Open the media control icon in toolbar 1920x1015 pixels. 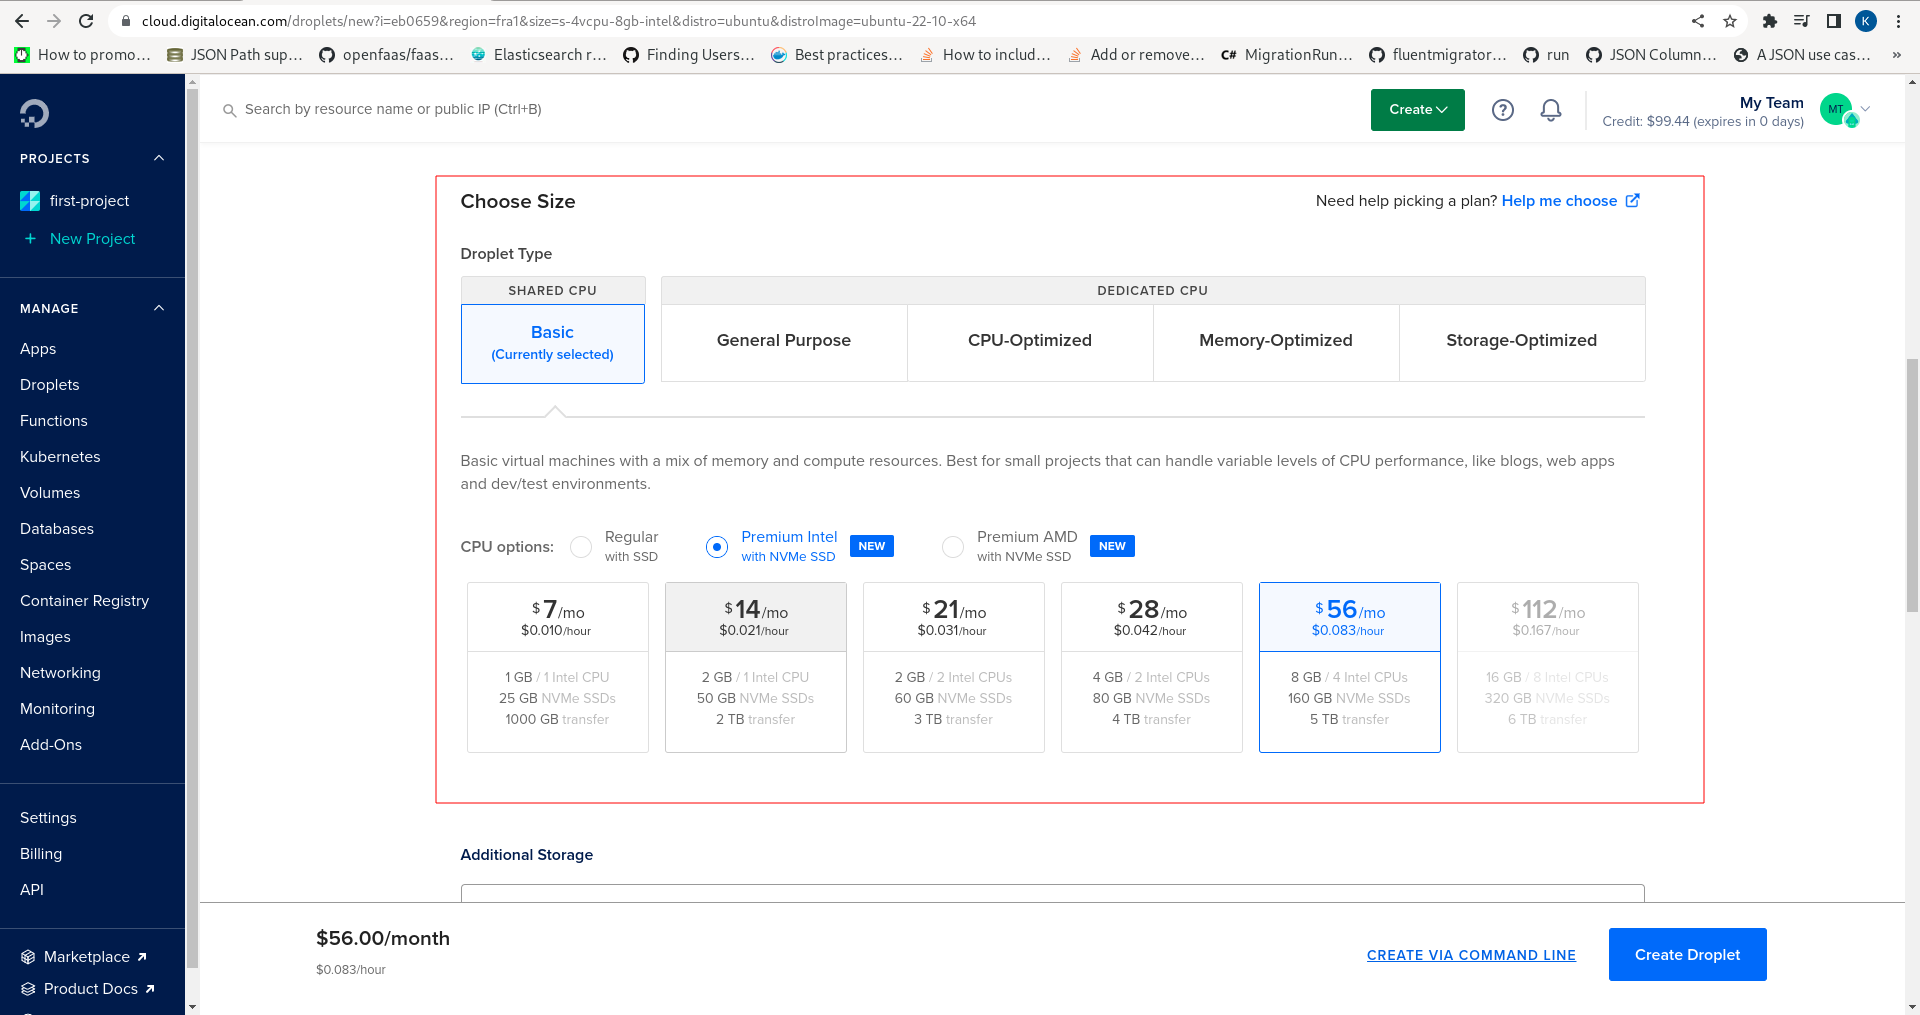pyautogui.click(x=1802, y=21)
